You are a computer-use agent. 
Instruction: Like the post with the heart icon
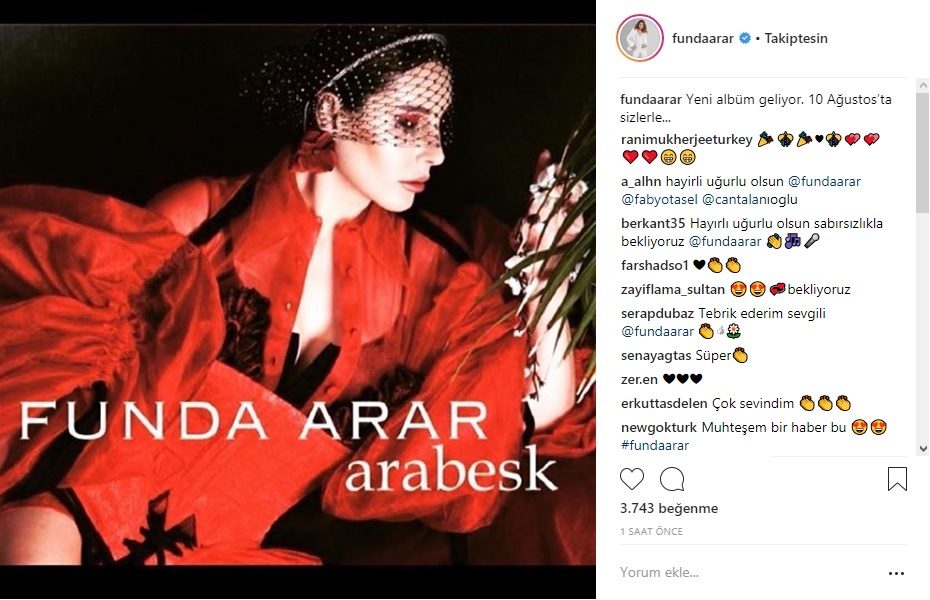point(632,479)
